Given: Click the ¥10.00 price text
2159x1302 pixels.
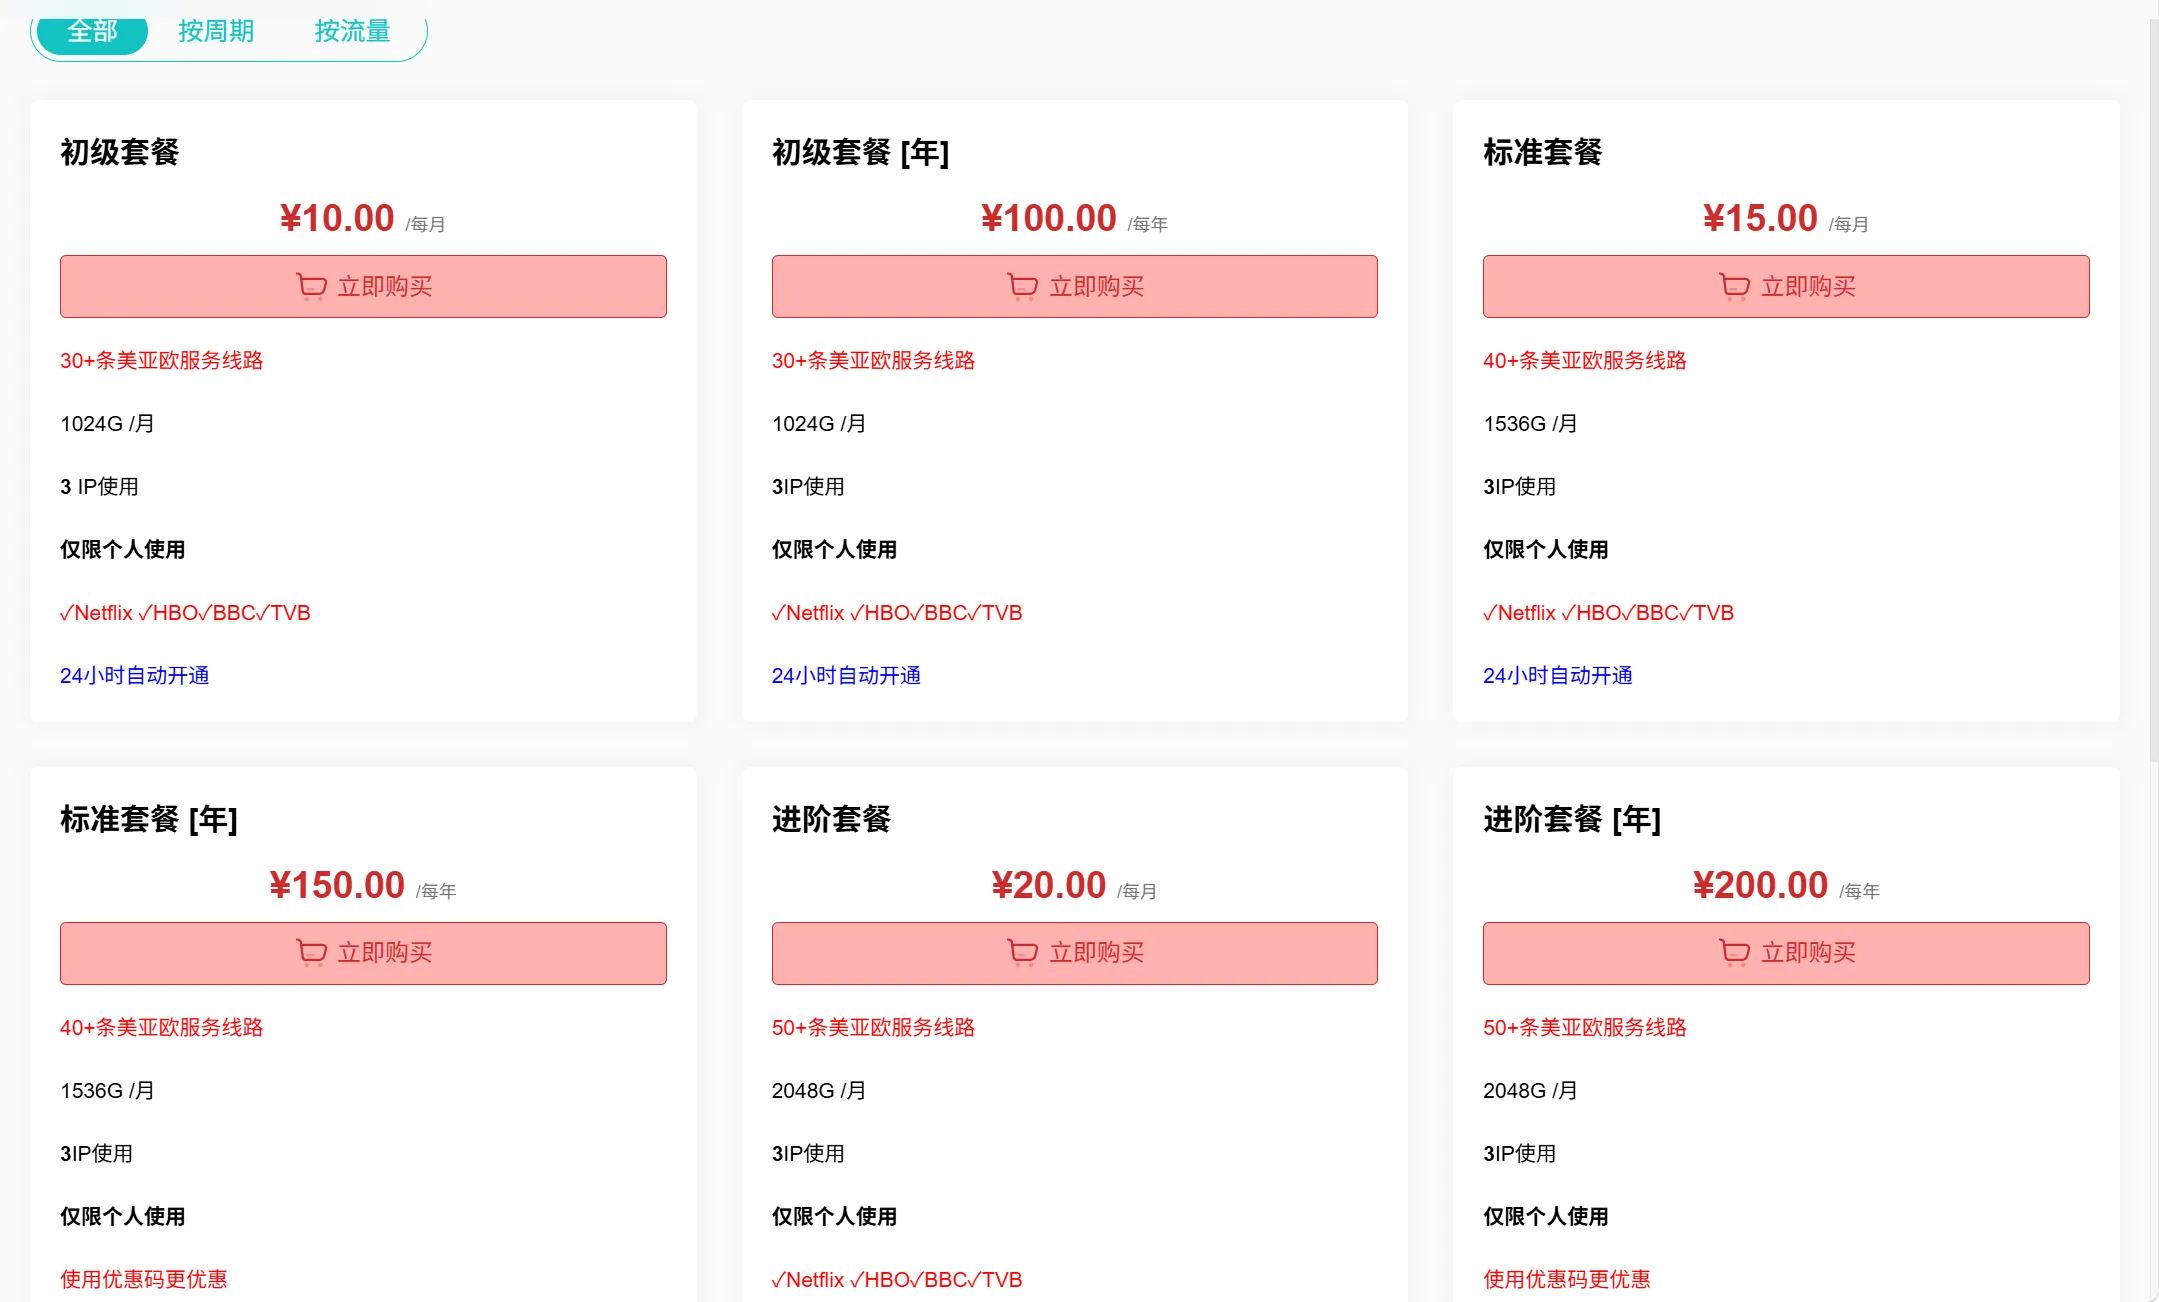Looking at the screenshot, I should pyautogui.click(x=337, y=218).
